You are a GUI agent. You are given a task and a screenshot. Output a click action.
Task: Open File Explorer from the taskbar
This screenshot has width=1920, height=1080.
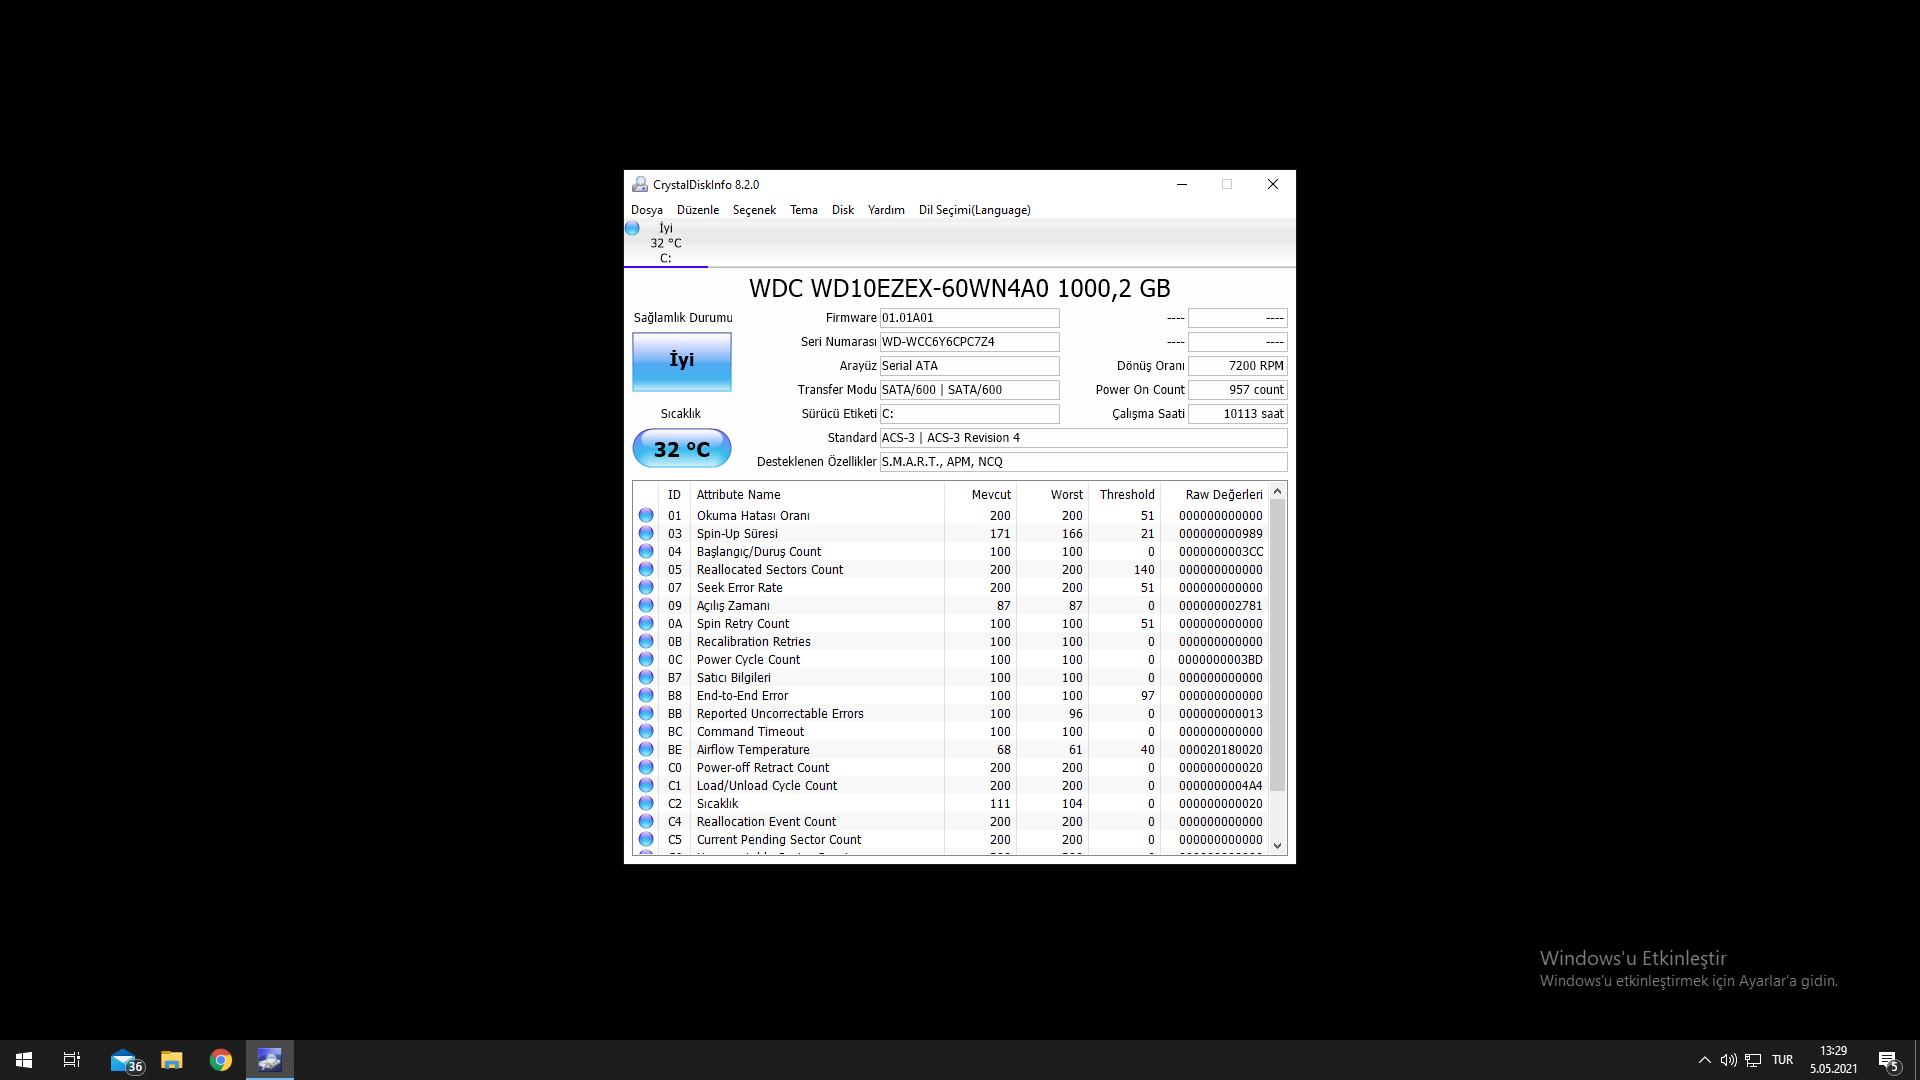point(172,1060)
